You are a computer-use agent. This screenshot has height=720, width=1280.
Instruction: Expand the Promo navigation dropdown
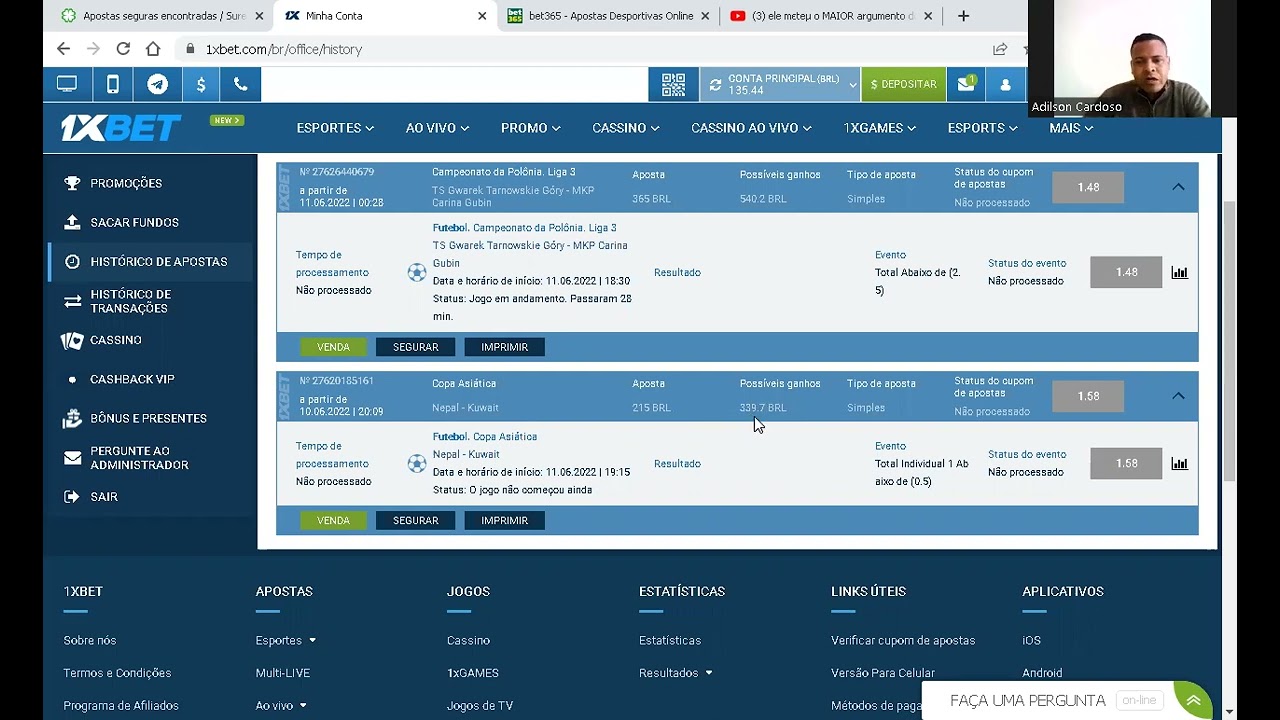click(530, 128)
